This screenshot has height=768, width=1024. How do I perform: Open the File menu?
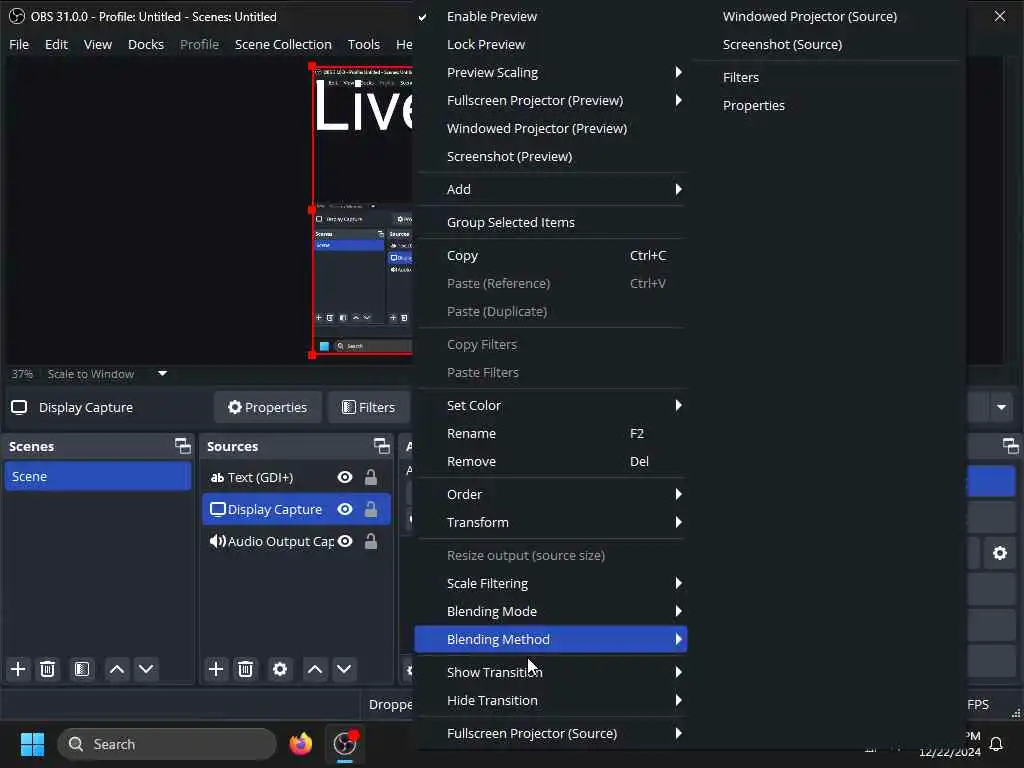tap(19, 44)
